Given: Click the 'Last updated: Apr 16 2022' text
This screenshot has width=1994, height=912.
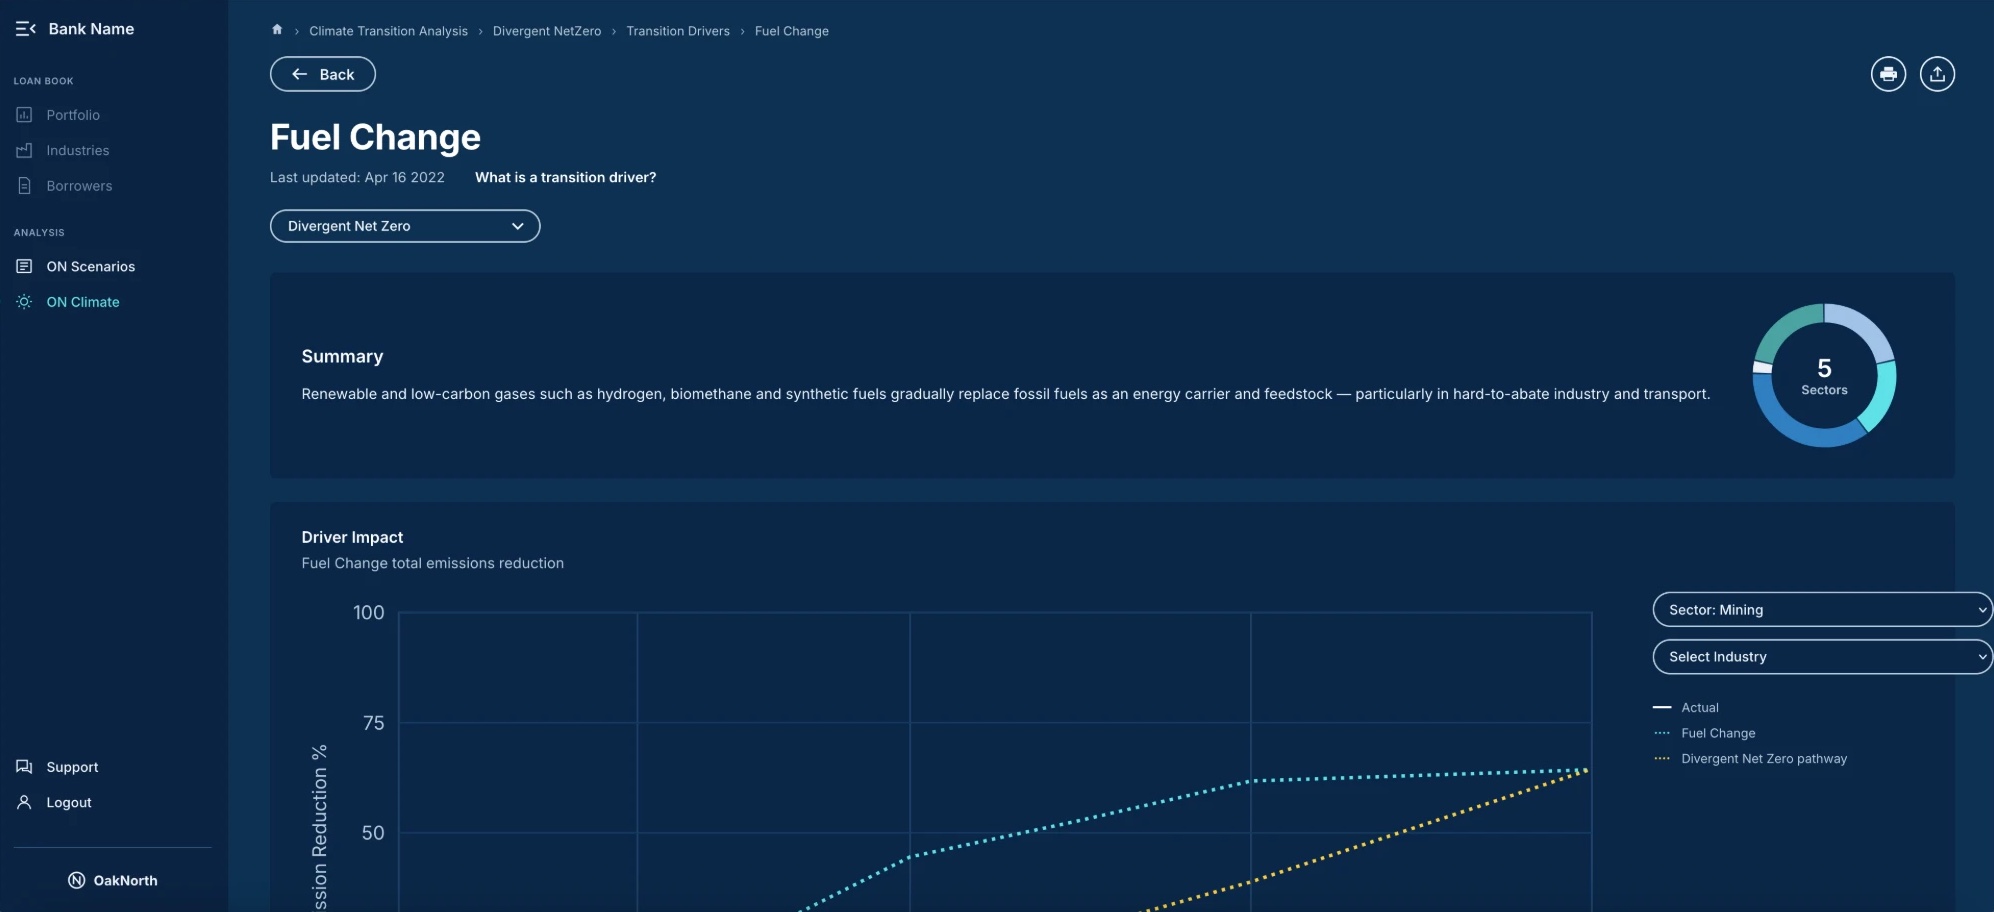Looking at the screenshot, I should [x=357, y=177].
